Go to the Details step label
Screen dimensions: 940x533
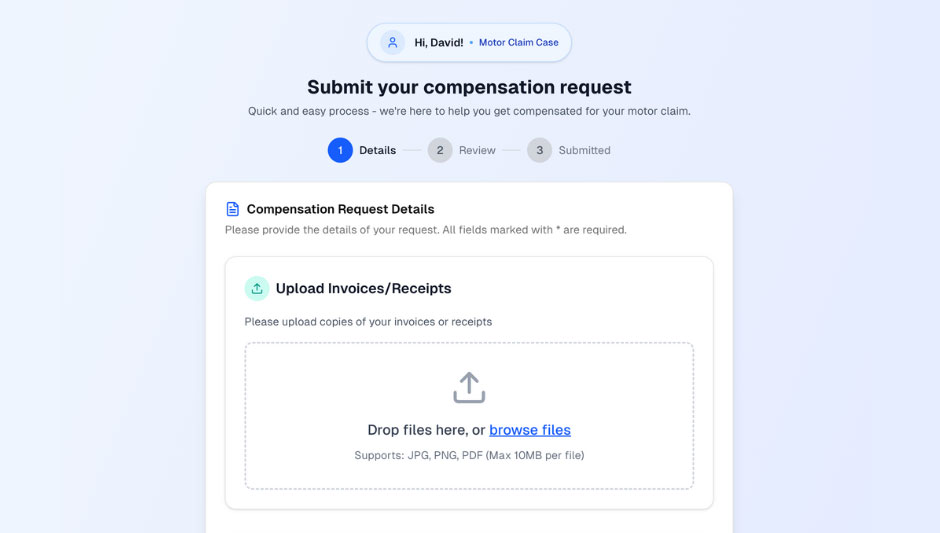pyautogui.click(x=378, y=150)
